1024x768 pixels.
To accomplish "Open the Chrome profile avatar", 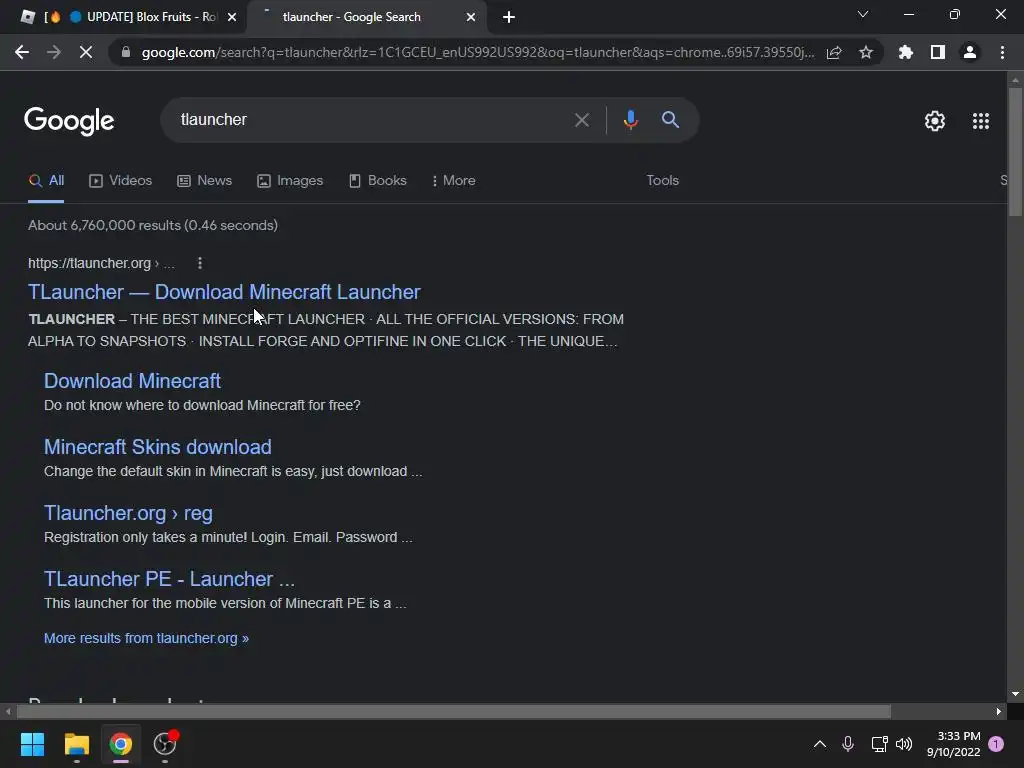I will click(970, 52).
